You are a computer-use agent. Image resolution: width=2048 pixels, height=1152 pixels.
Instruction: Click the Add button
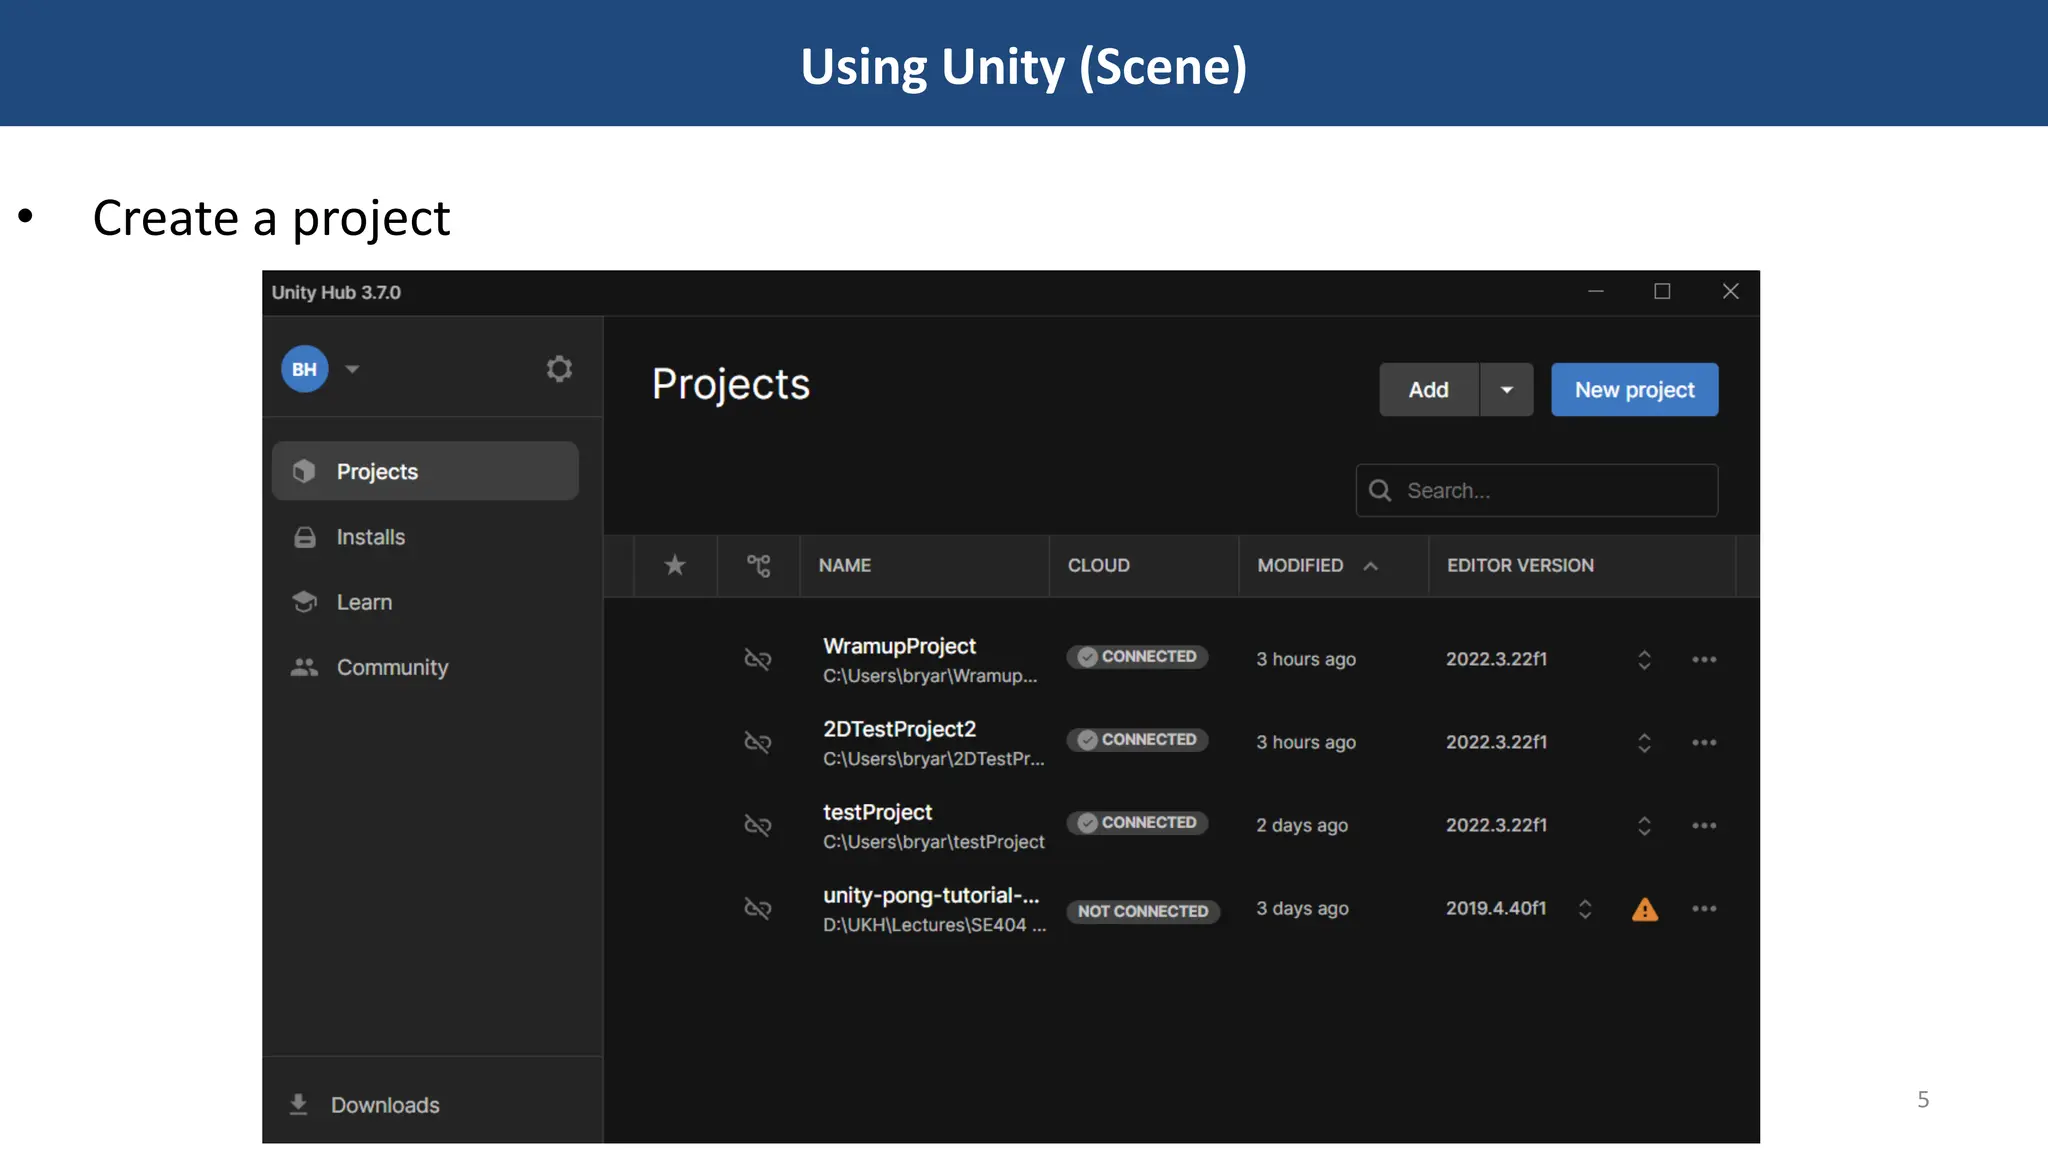[1429, 390]
